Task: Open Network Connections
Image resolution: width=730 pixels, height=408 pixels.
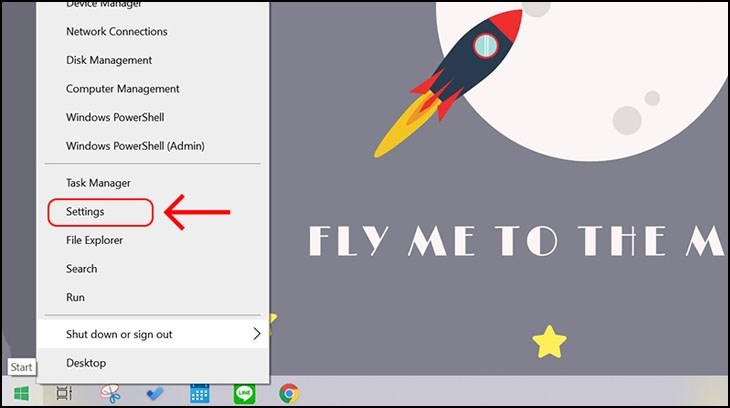Action: pyautogui.click(x=117, y=31)
